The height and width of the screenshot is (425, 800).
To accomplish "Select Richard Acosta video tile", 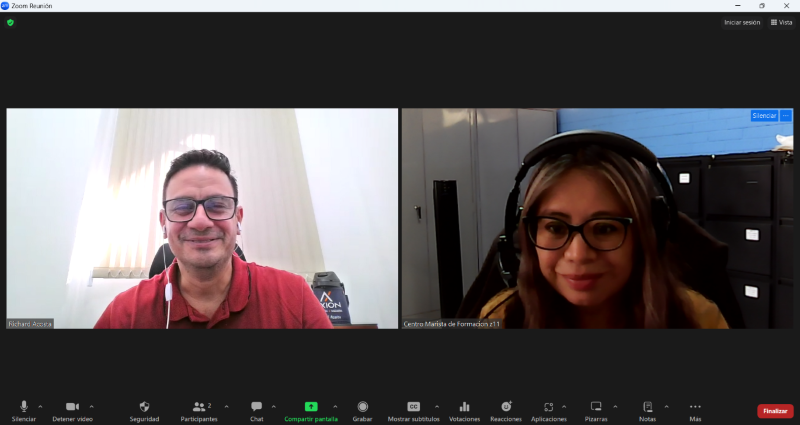I will (202, 218).
